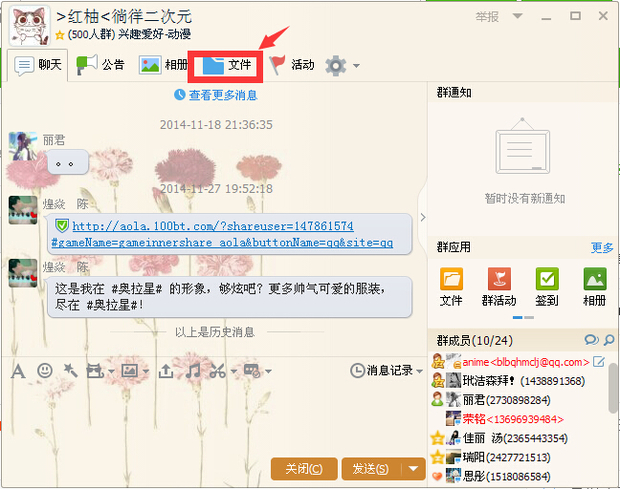Click the 发送(S) button
This screenshot has height=489, width=620.
click(x=371, y=469)
